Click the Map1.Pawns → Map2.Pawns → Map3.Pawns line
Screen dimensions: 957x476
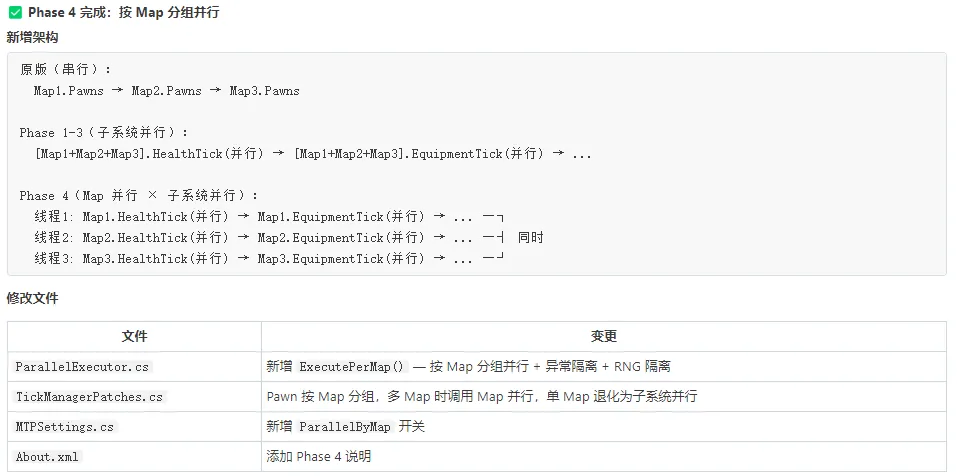pos(166,91)
